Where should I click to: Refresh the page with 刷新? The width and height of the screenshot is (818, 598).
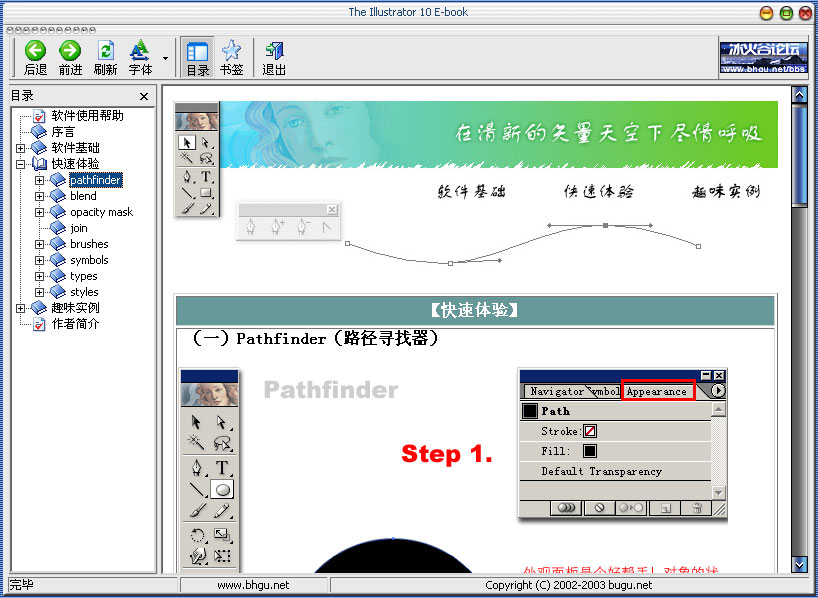tap(105, 58)
